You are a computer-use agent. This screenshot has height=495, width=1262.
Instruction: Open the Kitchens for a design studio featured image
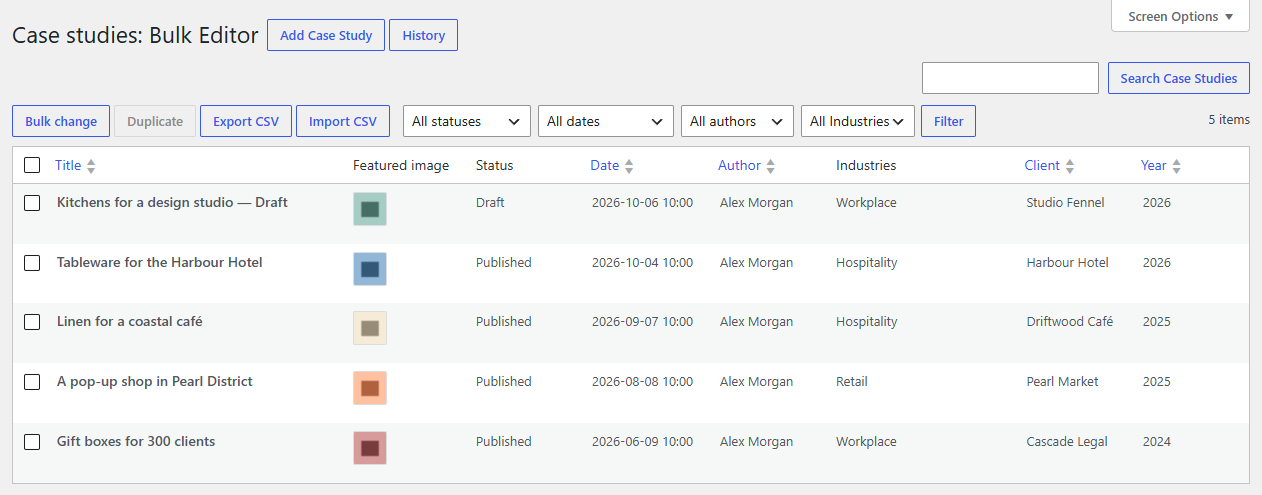(370, 209)
